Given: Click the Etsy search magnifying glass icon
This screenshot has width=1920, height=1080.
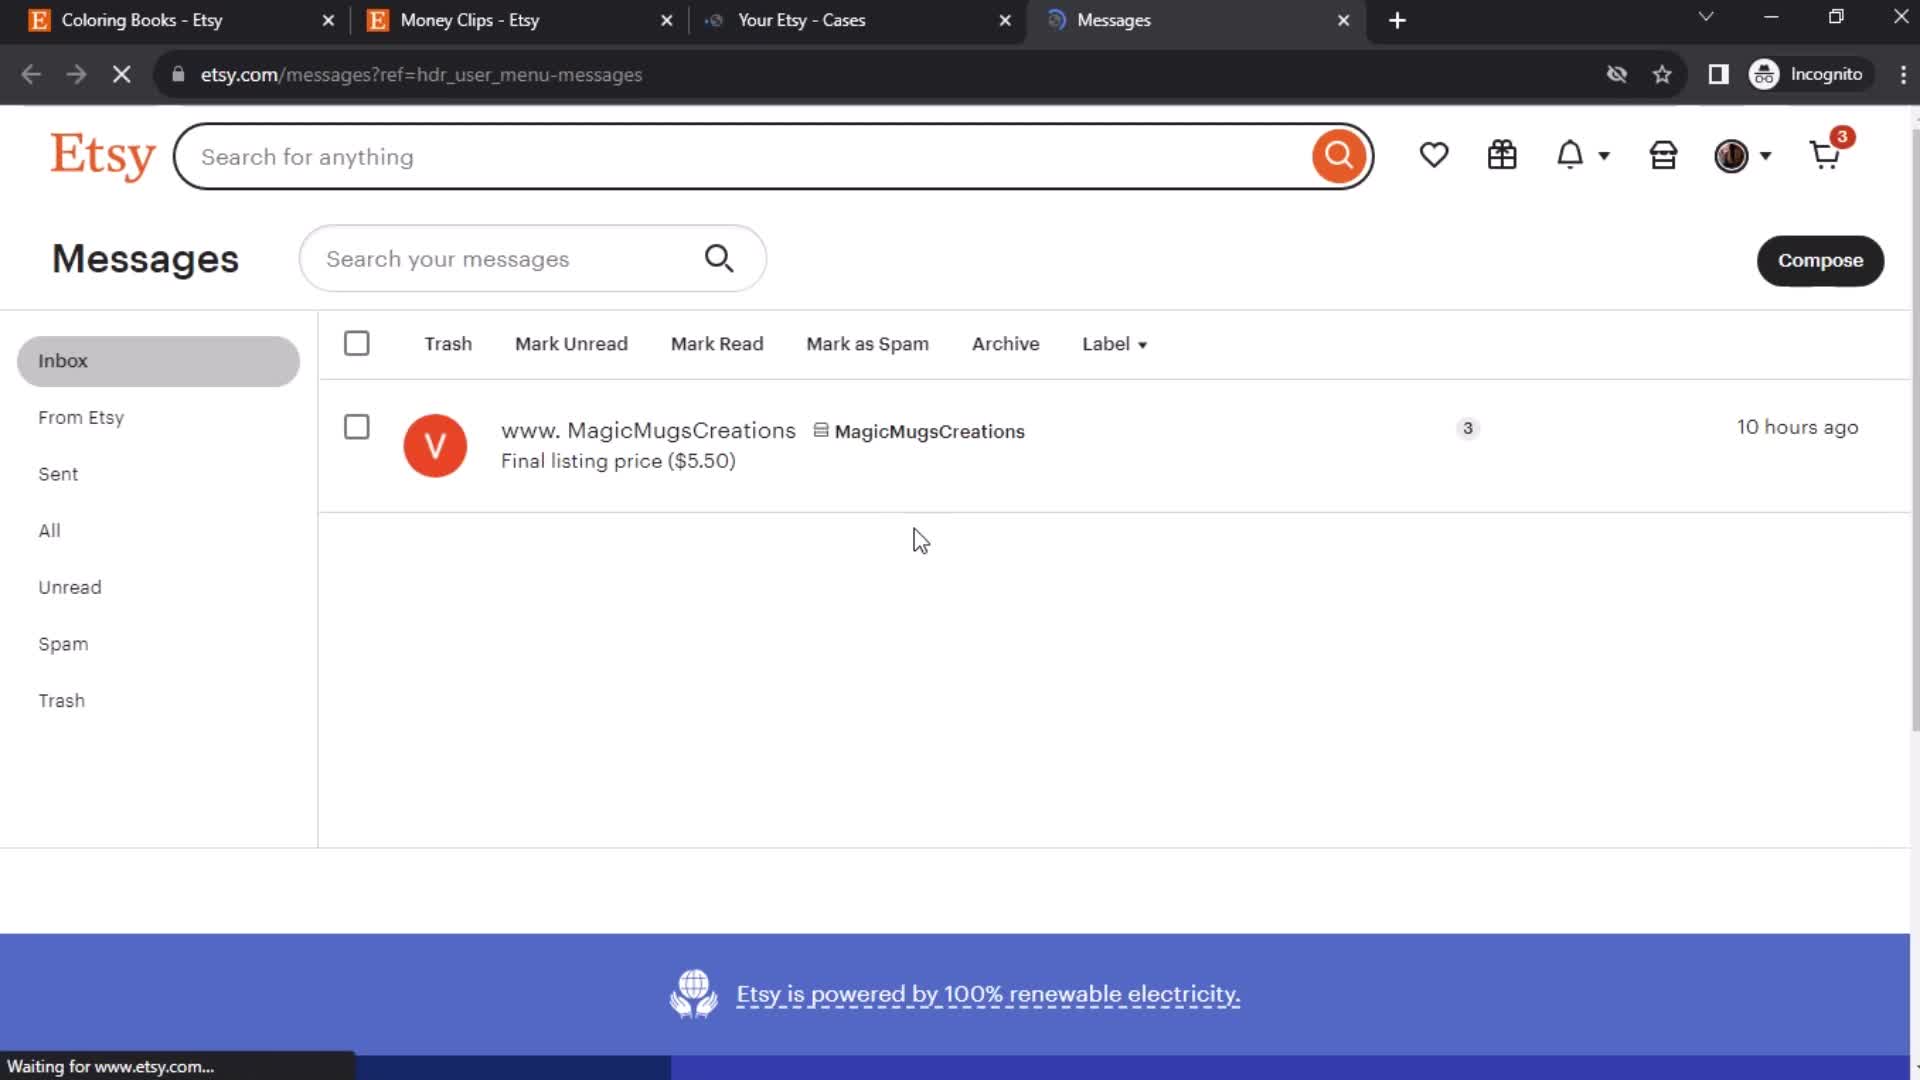Looking at the screenshot, I should [1341, 156].
